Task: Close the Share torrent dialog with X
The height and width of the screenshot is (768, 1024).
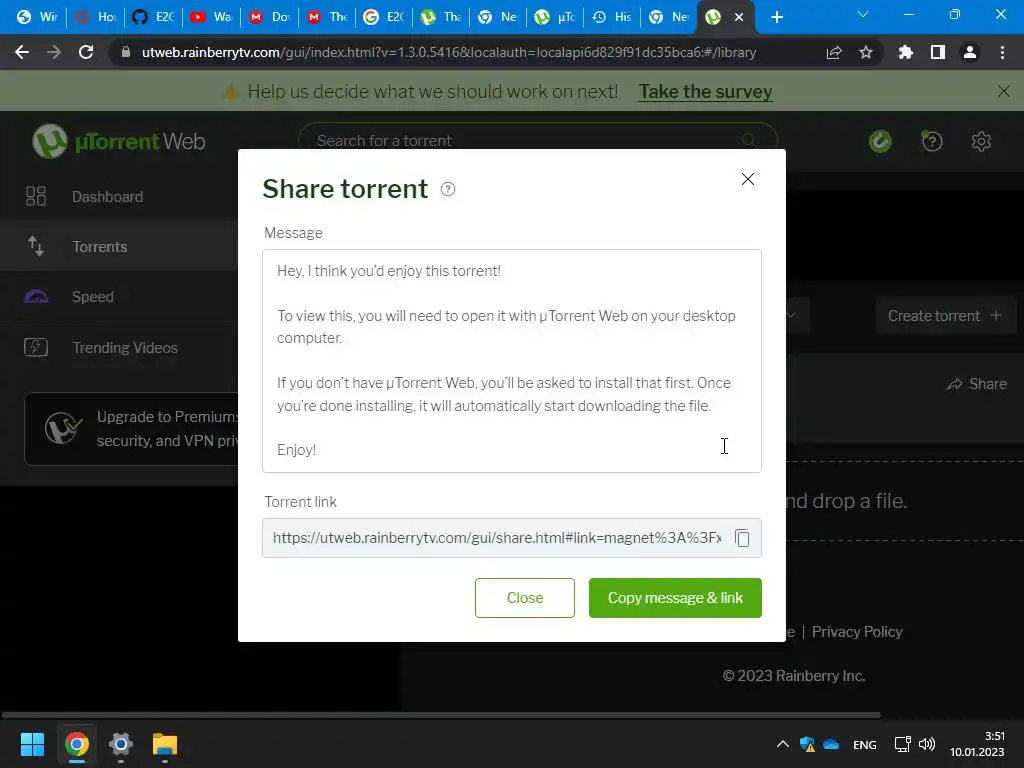Action: point(748,179)
